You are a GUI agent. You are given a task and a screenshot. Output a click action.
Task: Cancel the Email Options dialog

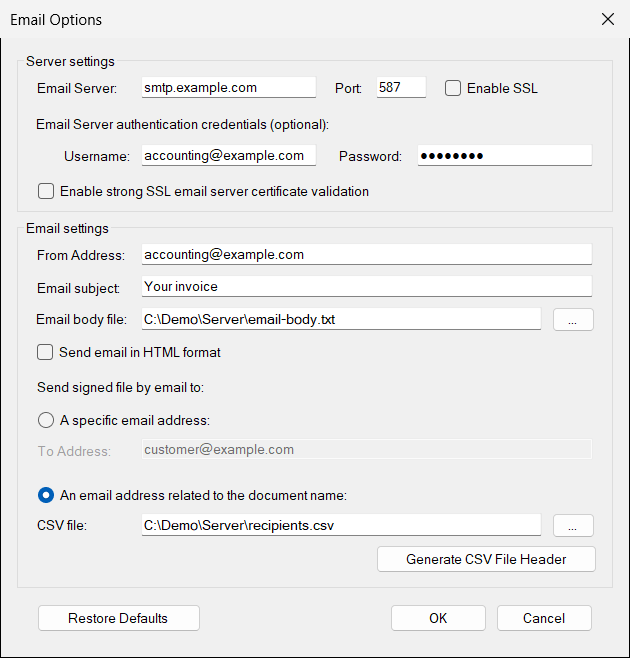coord(544,618)
